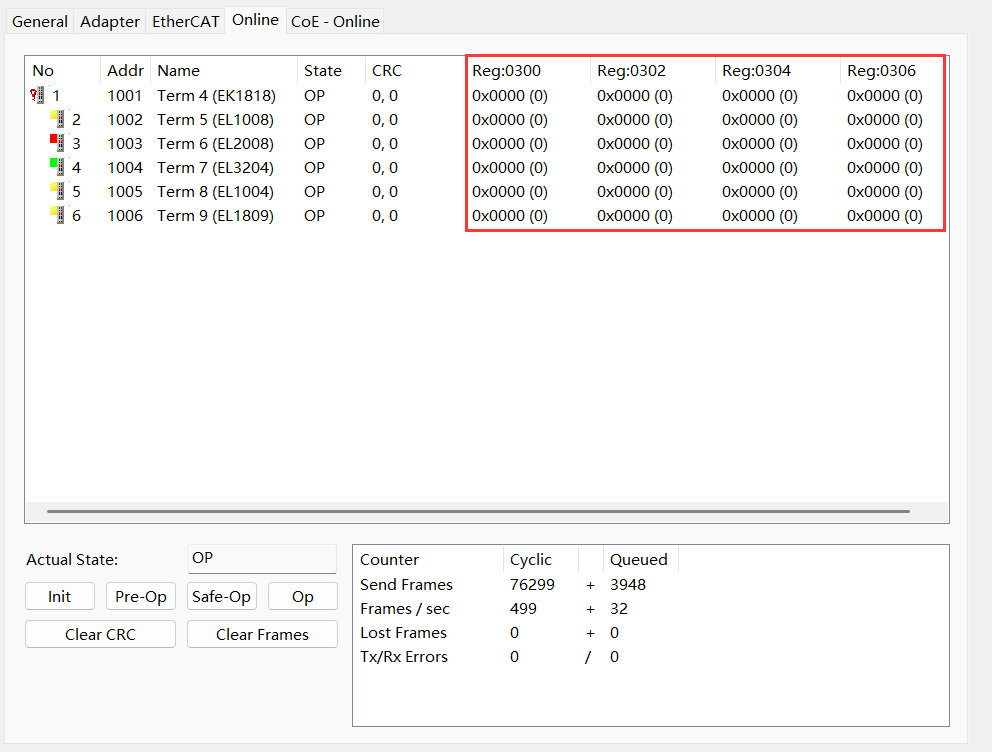The image size is (992, 752).
Task: Click address 1002 in the Addr column
Action: [125, 120]
